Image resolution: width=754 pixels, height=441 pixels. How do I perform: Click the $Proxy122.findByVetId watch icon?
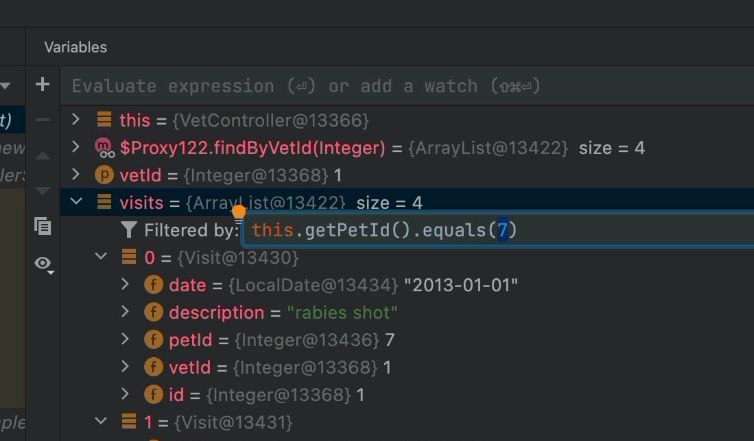coord(104,148)
